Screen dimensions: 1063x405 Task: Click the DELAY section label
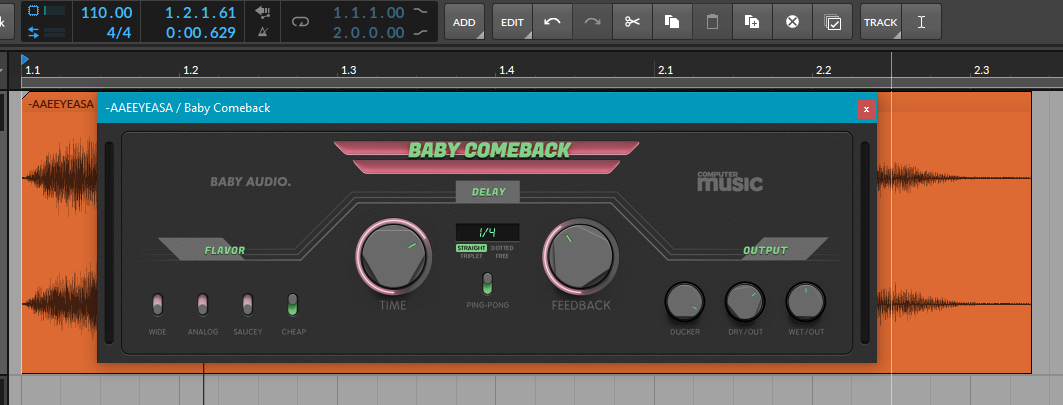click(x=488, y=192)
